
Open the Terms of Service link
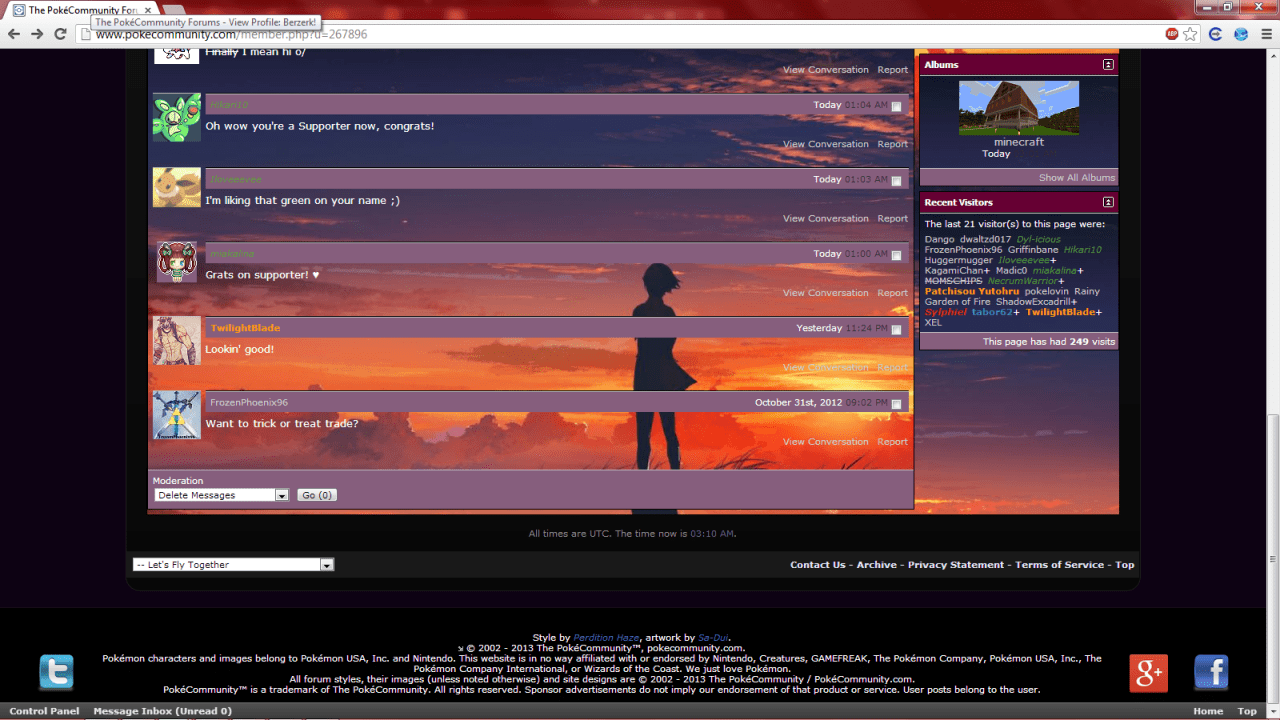pos(1060,565)
